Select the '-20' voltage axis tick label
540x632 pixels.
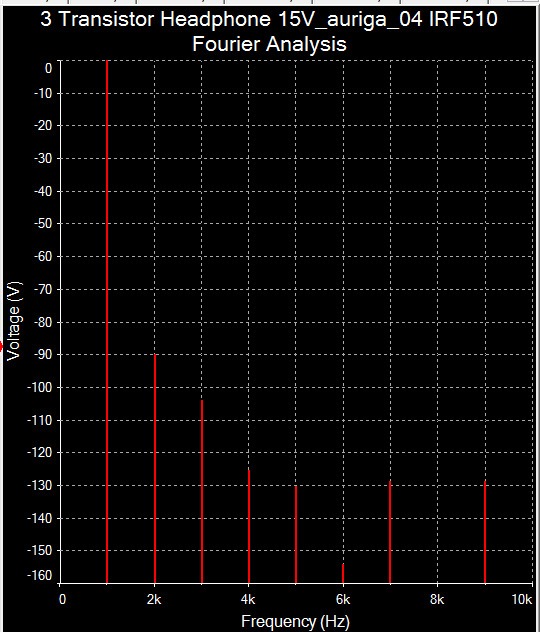click(x=43, y=126)
